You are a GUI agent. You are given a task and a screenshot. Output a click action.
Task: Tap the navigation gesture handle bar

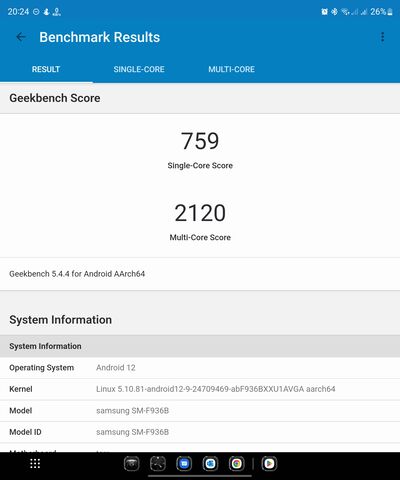point(200,476)
